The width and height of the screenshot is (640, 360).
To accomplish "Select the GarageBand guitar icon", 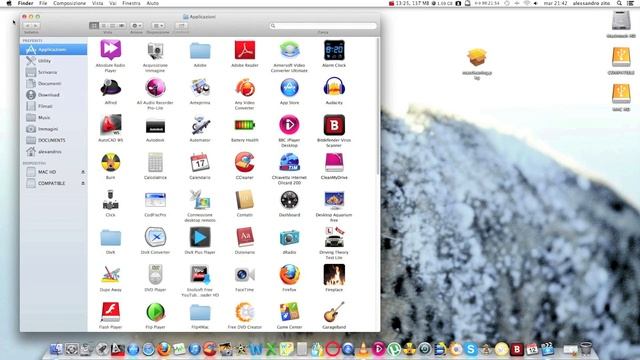I will click(334, 312).
